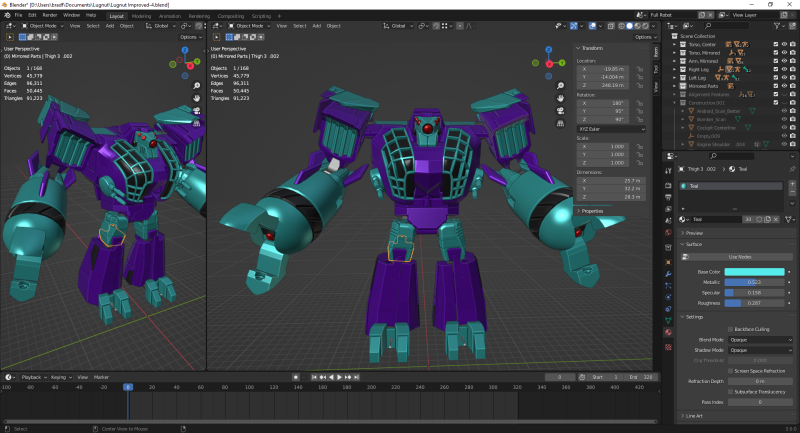This screenshot has height=433, width=800.
Task: Open the World properties tab icon
Action: pyautogui.click(x=668, y=233)
